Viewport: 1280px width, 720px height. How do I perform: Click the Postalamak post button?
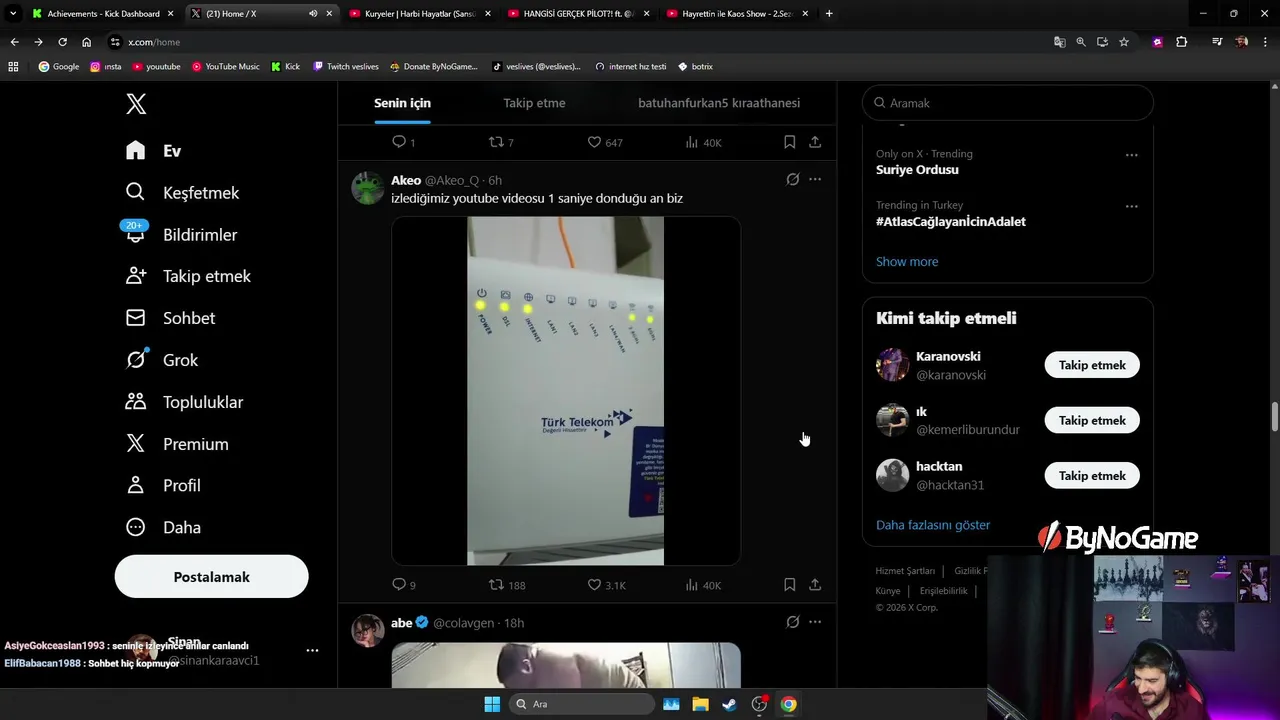coord(211,577)
